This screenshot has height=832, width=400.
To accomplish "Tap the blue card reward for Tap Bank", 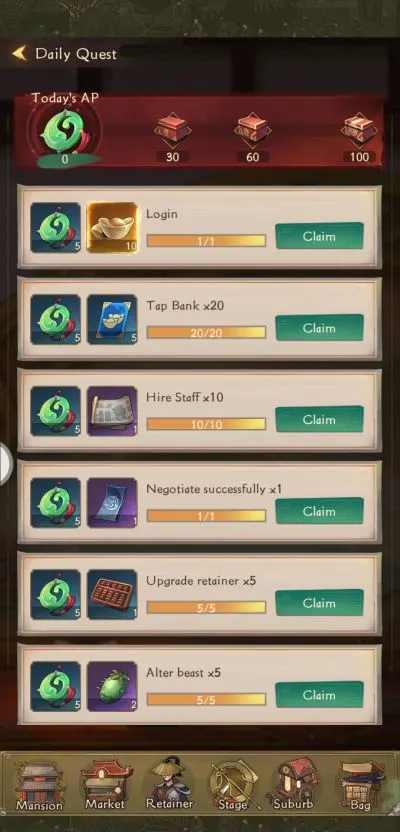I will click(x=112, y=319).
